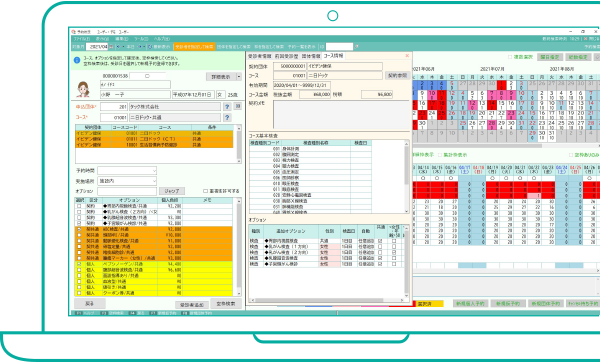Click the small list icon right of 申込団体 help
This screenshot has height=362, width=600.
tap(238, 106)
